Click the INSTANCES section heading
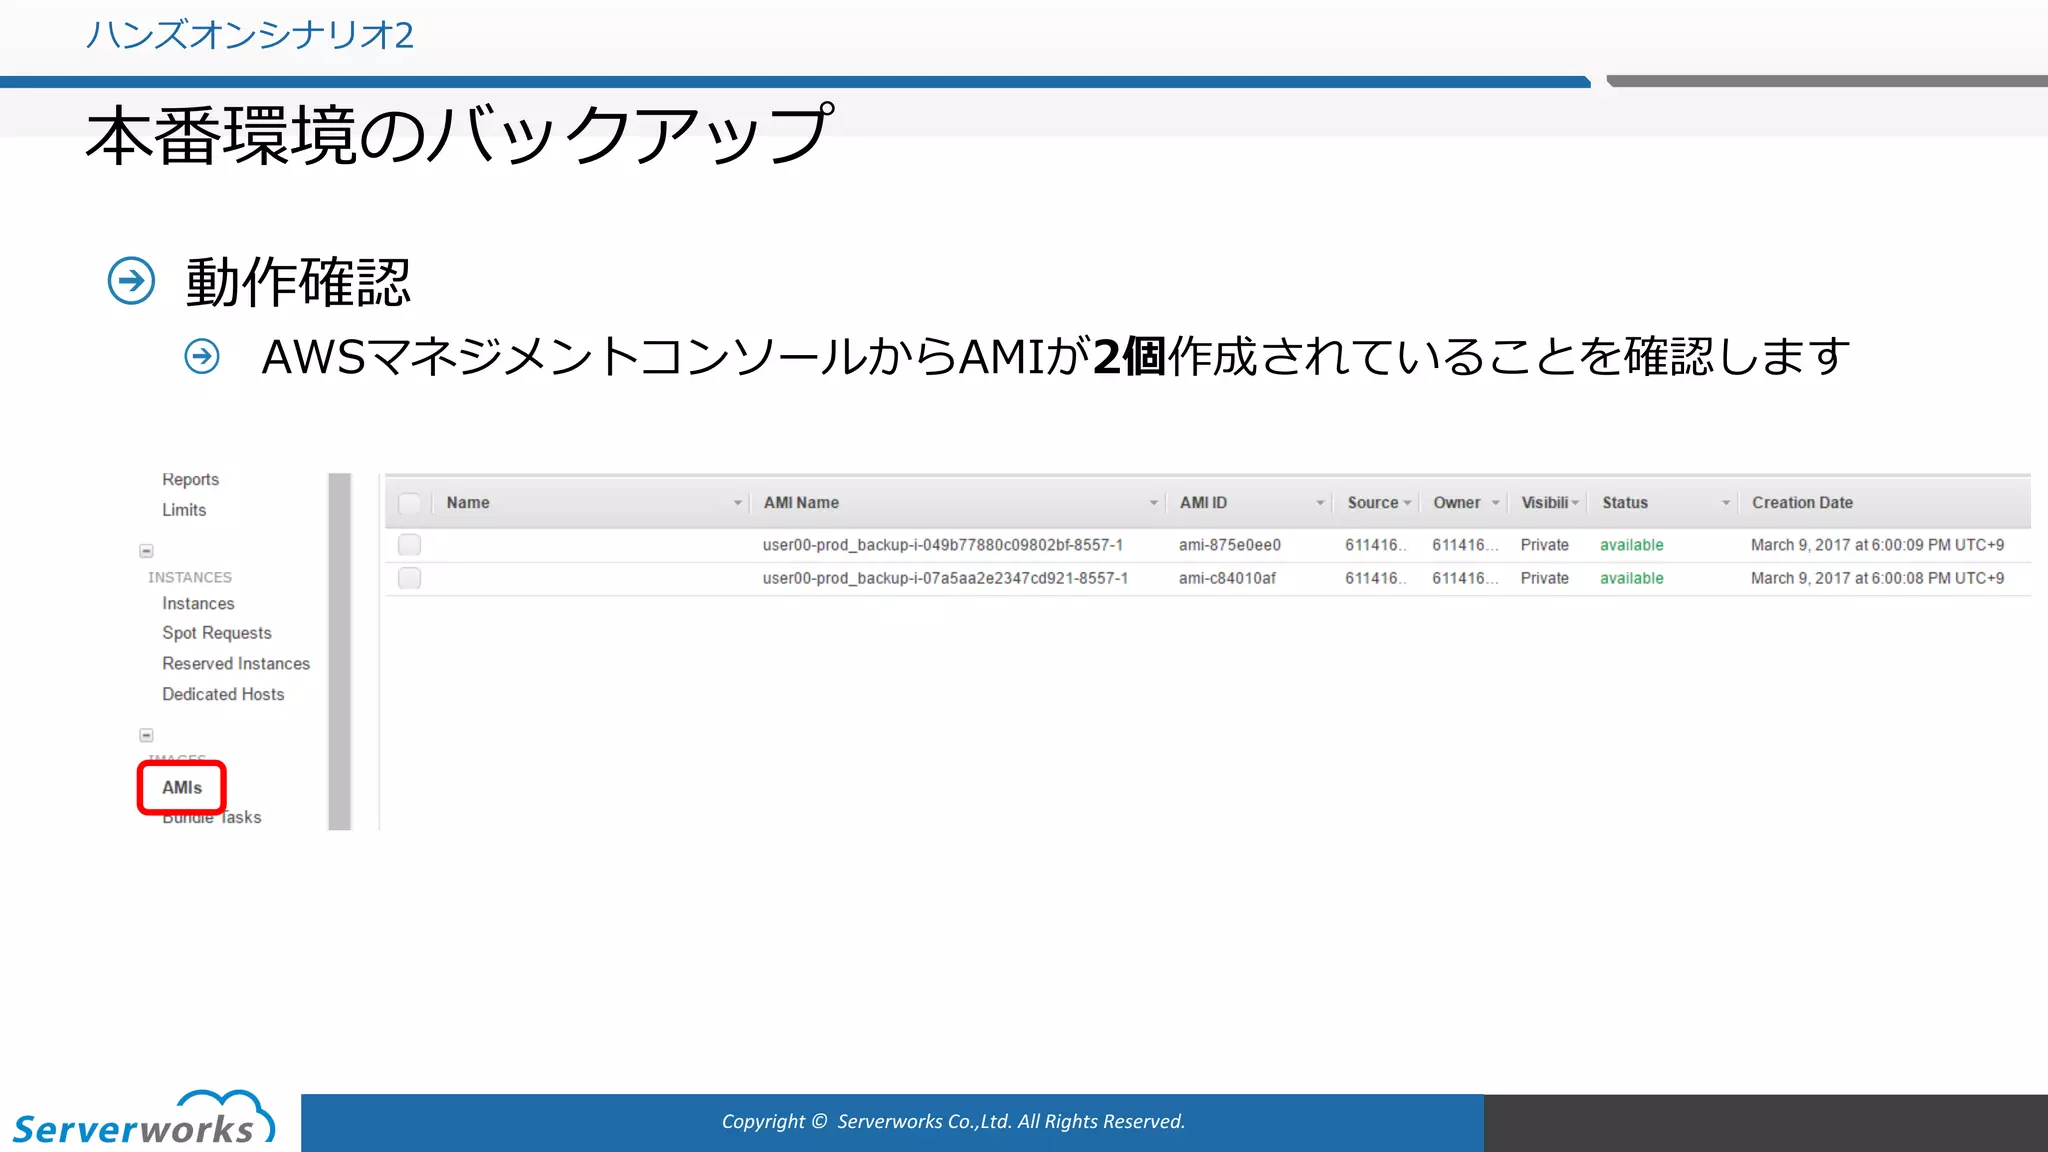 190,577
